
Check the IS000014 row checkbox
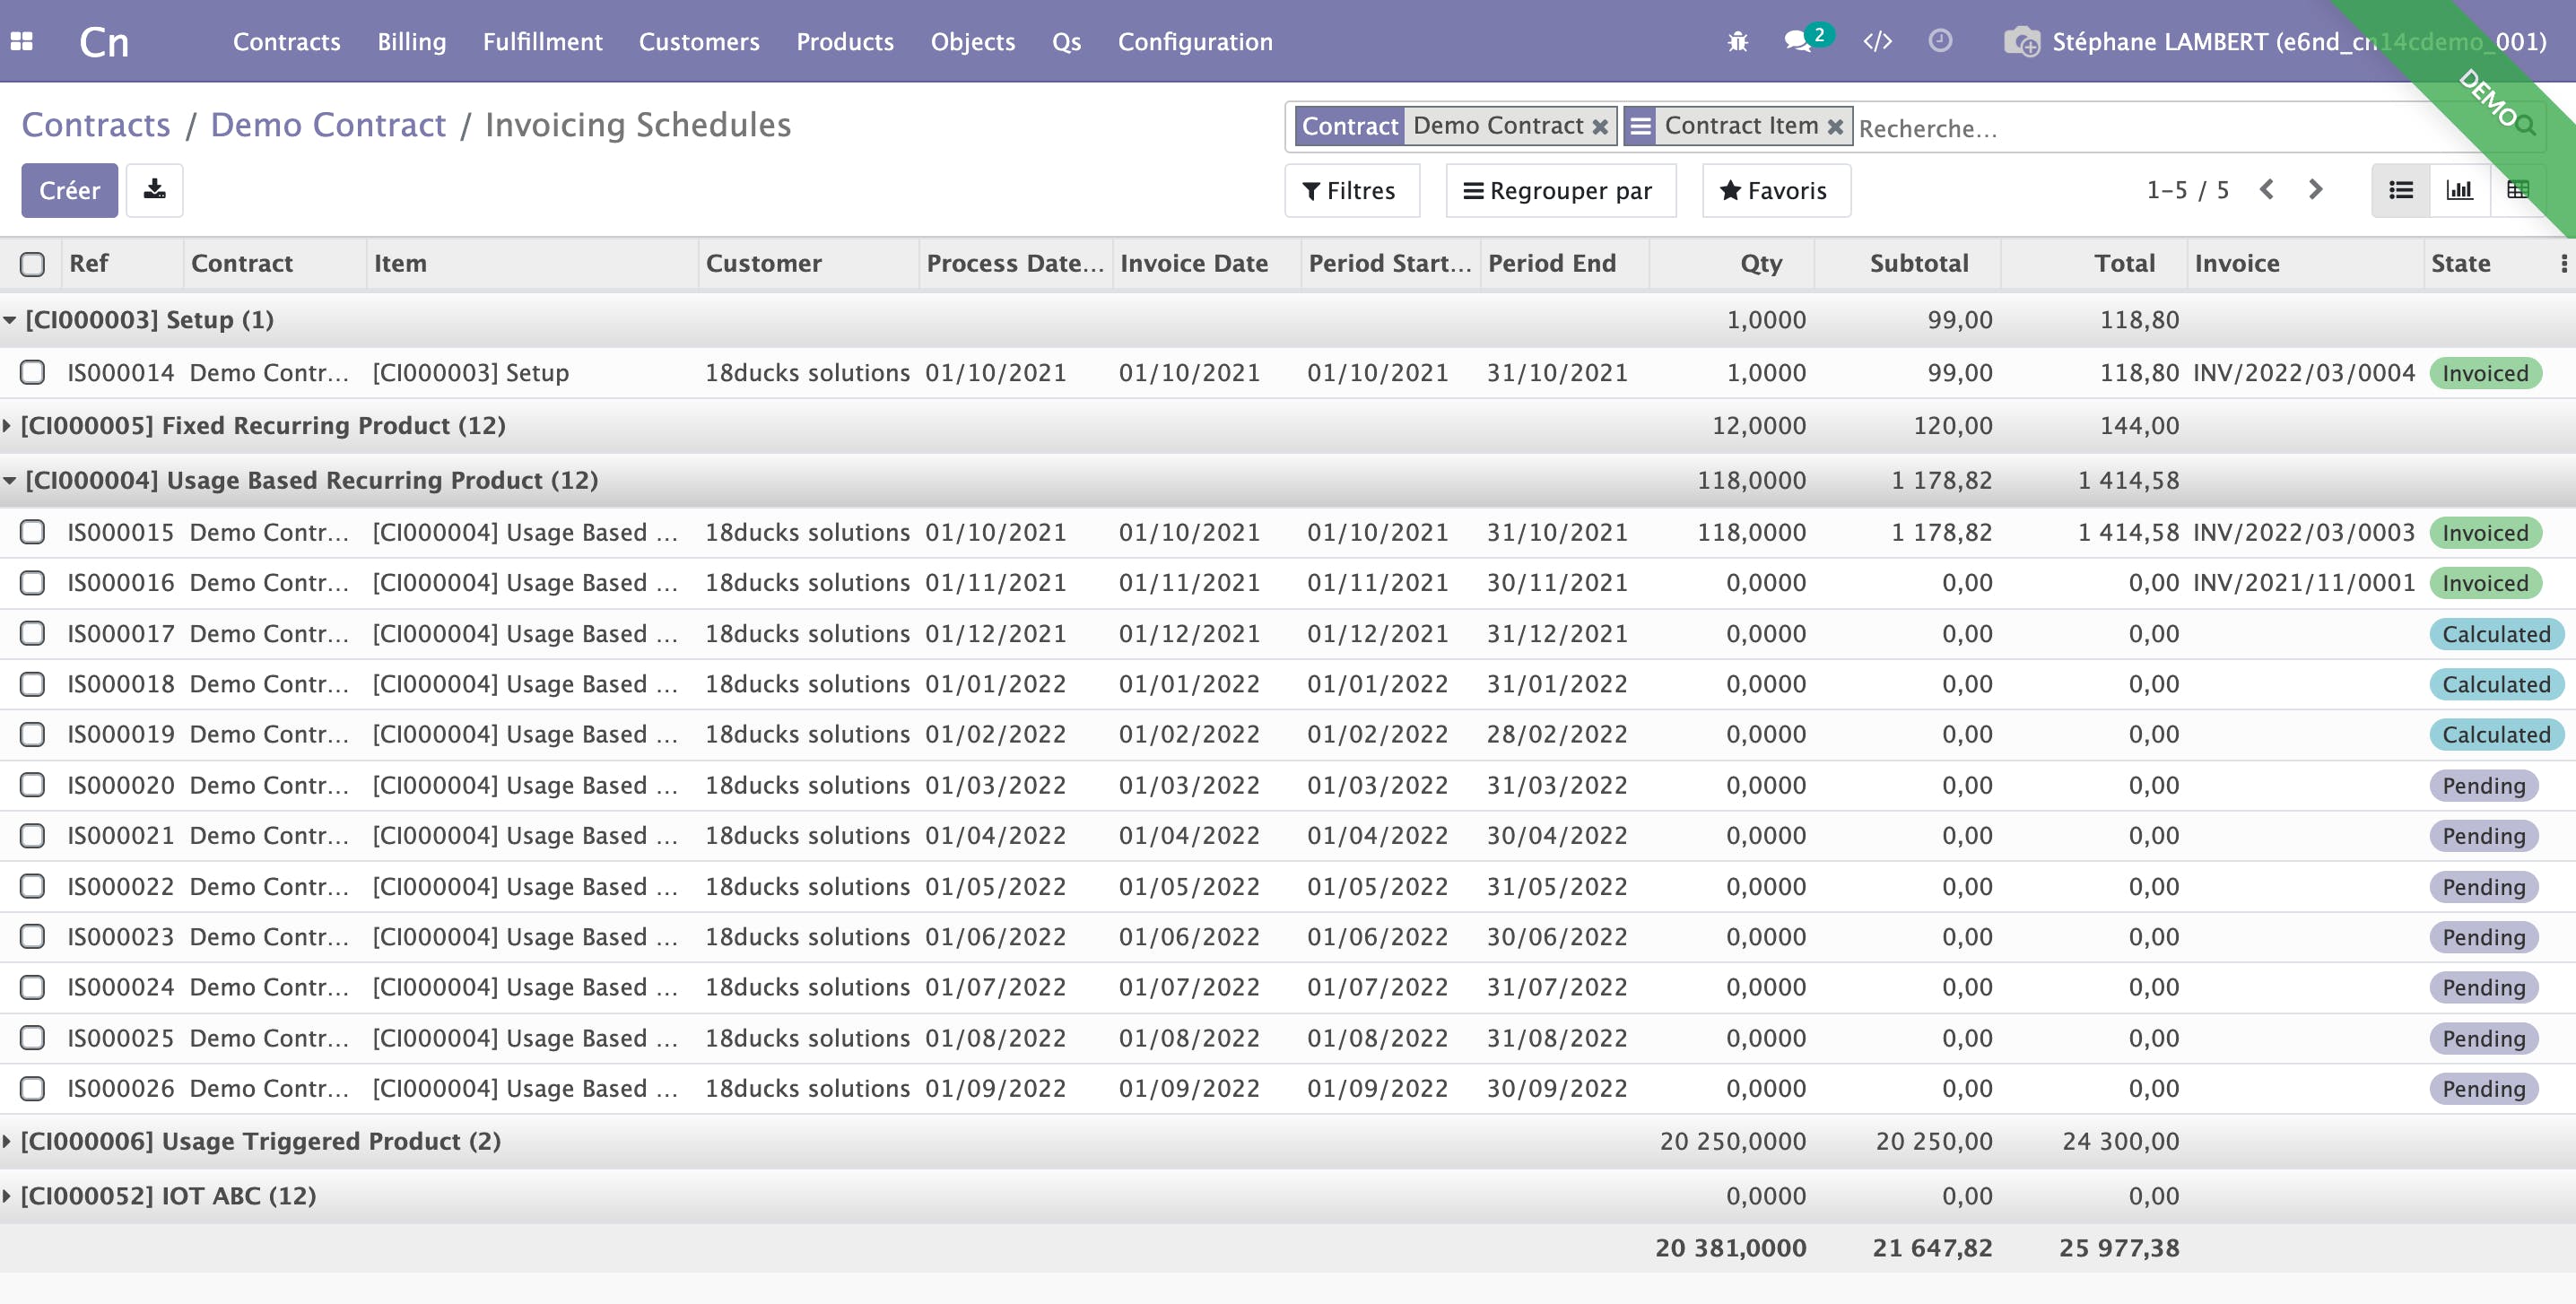pyautogui.click(x=32, y=373)
